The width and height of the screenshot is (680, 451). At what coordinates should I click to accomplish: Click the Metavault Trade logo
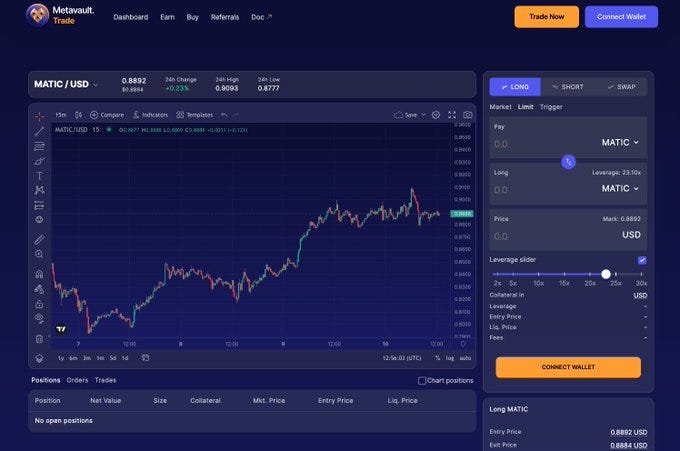pyautogui.click(x=60, y=16)
